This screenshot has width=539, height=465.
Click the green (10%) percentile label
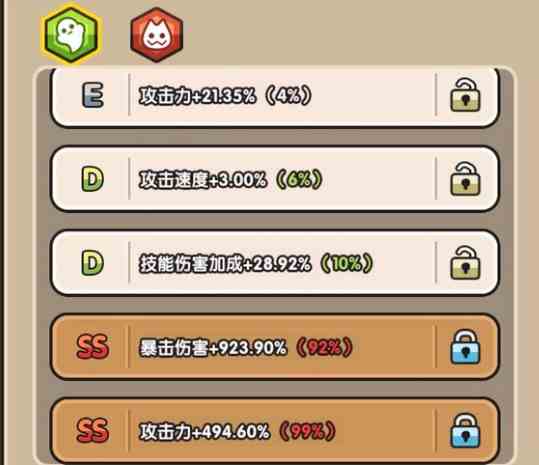tap(346, 263)
